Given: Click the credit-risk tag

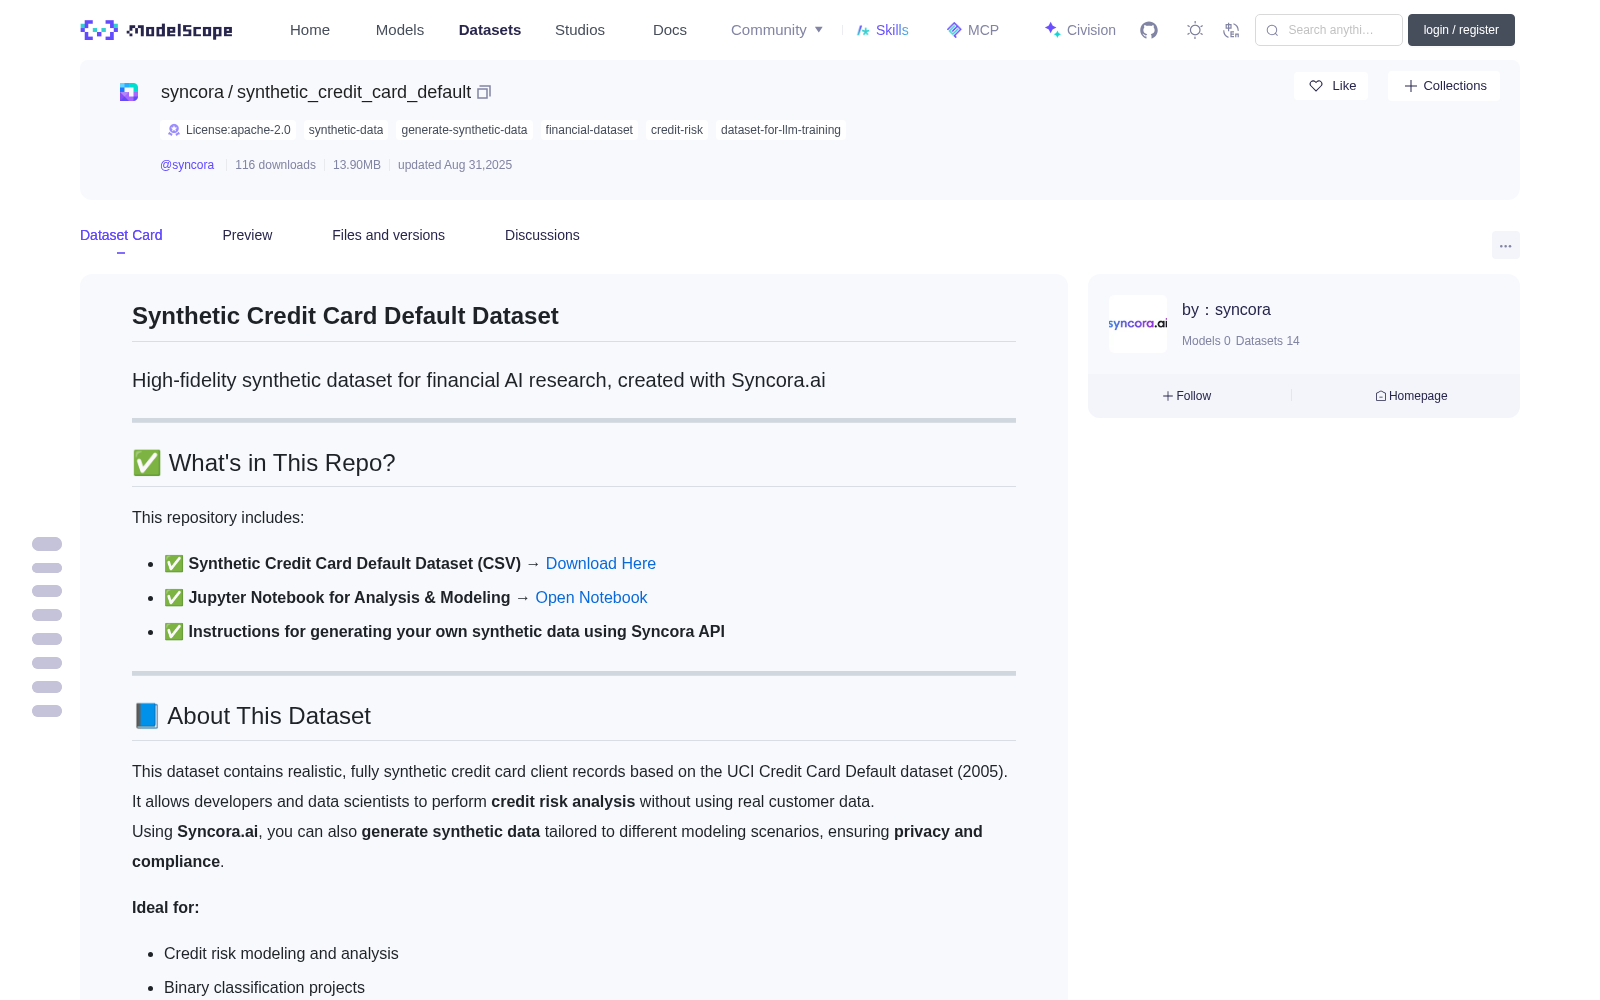Looking at the screenshot, I should coord(677,130).
